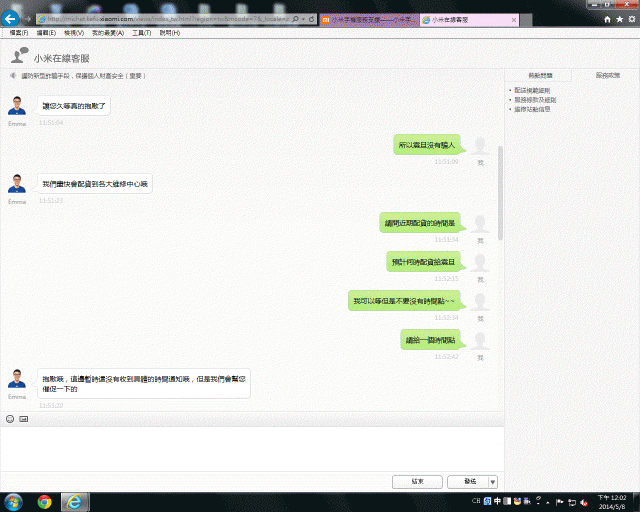Toggle the 中 Chinese input mode icon

point(497,501)
